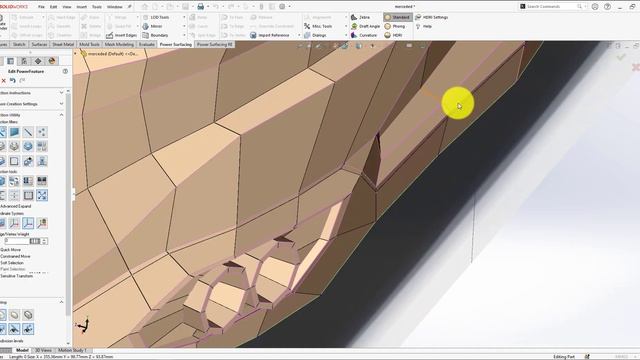
Task: Switch to the Power Surfacing RE tab
Action: point(215,44)
